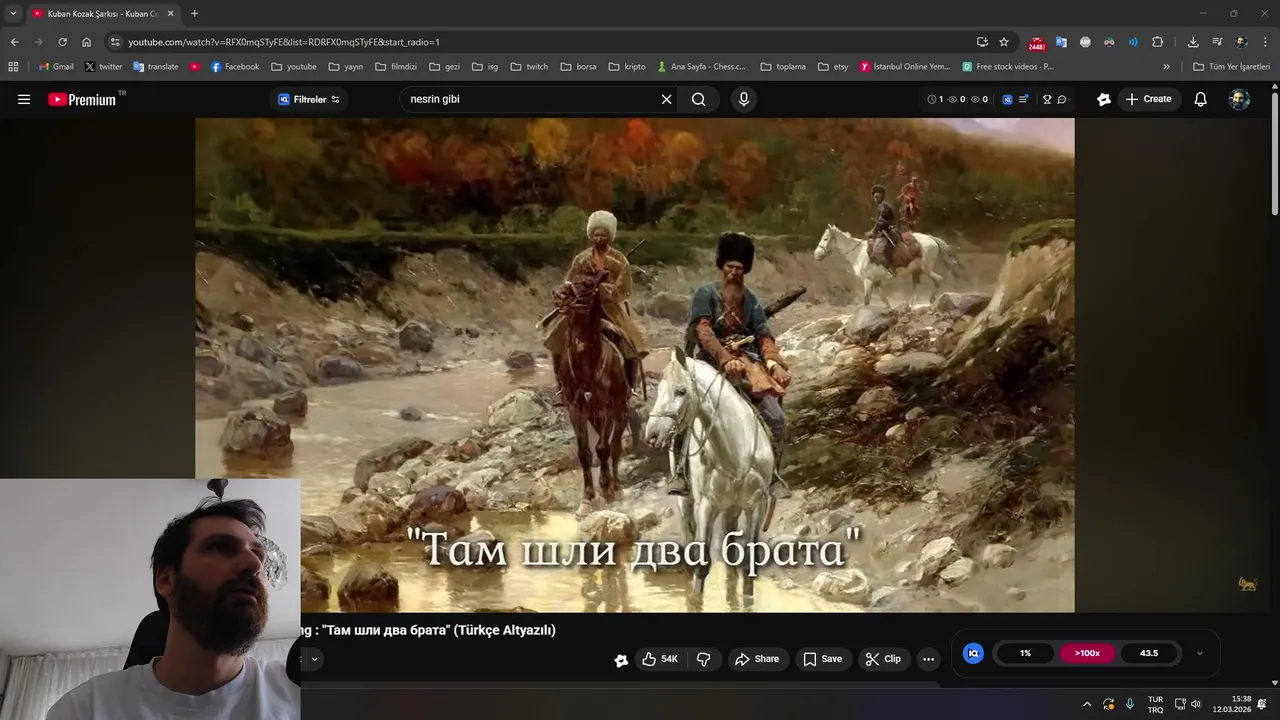Reload the current page

pyautogui.click(x=62, y=42)
